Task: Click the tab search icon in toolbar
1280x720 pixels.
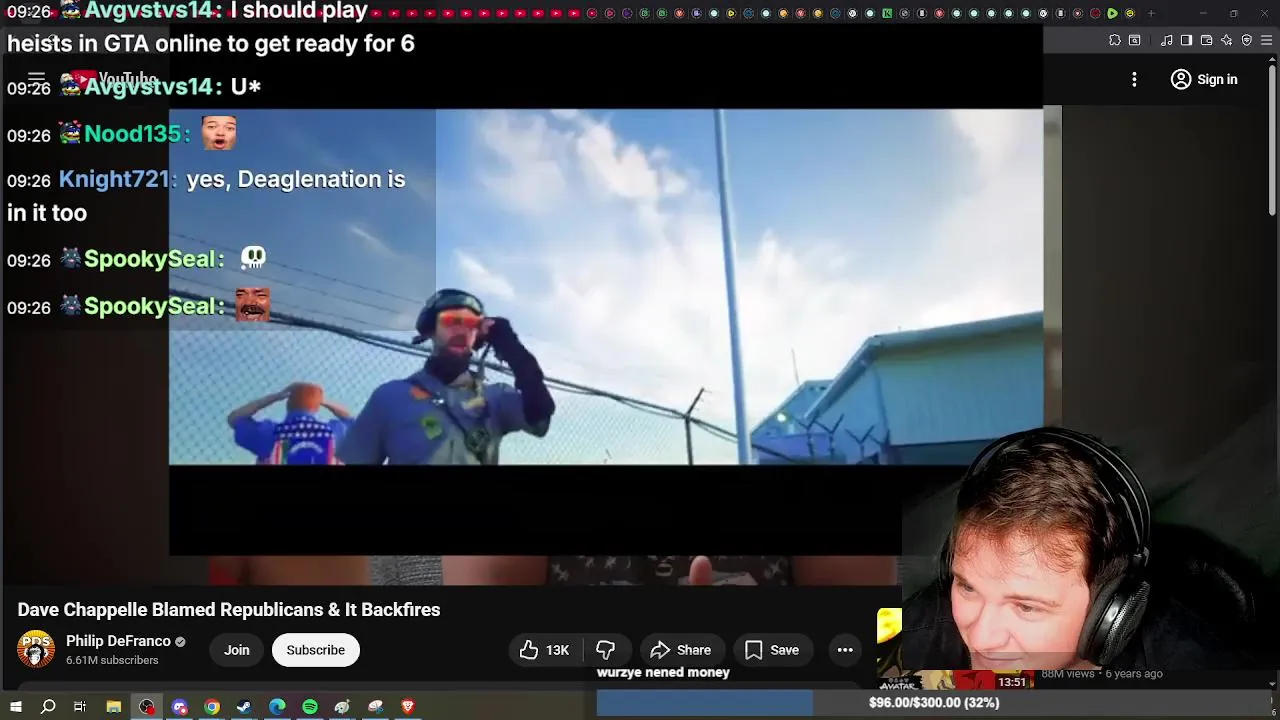Action: tap(1135, 40)
